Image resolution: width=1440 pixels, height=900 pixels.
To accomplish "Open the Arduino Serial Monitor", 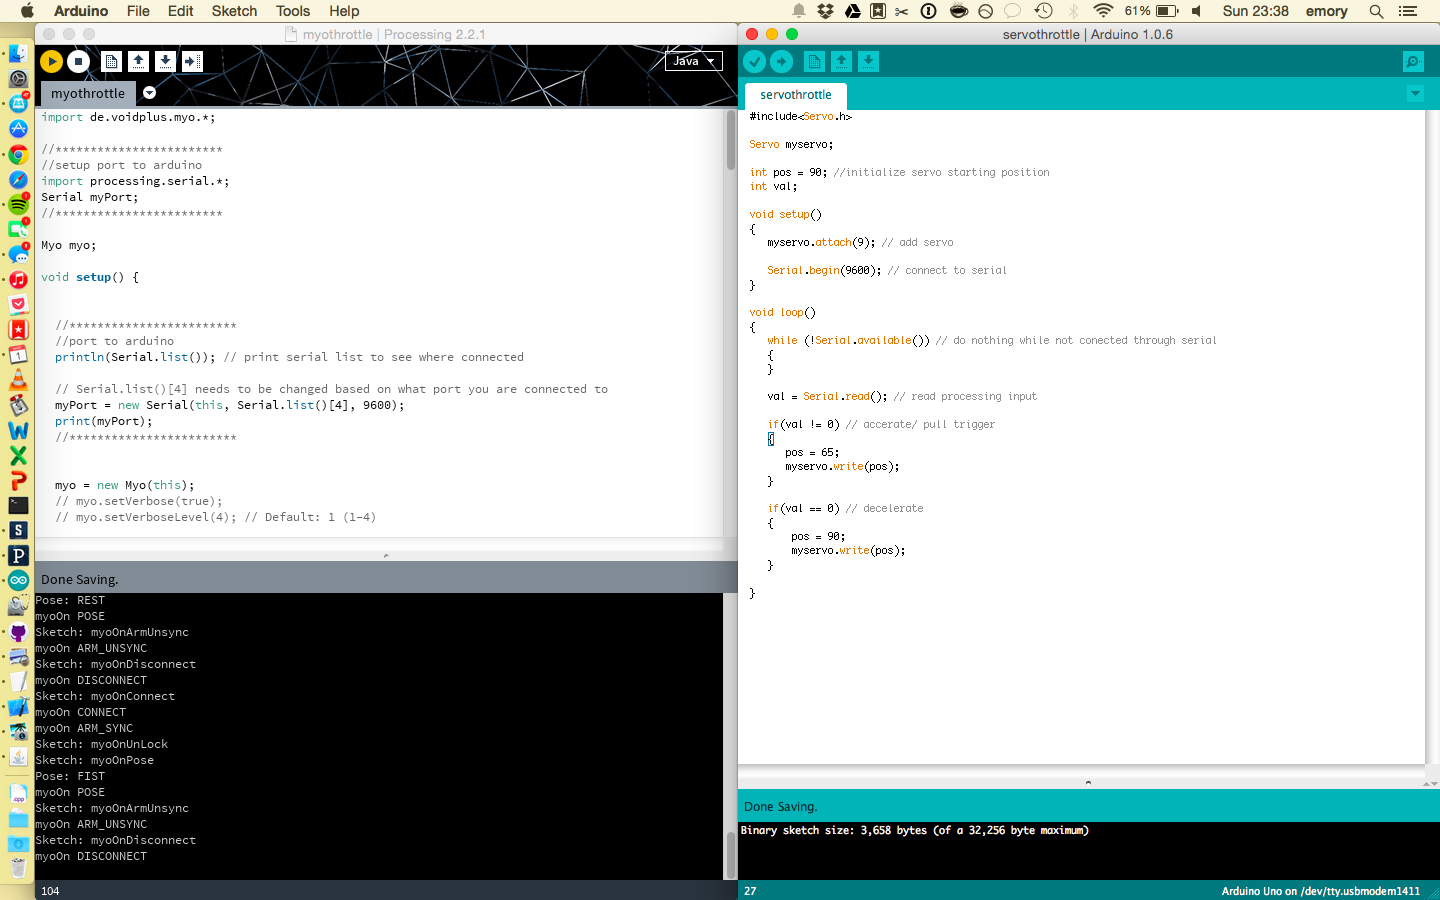I will (1413, 62).
